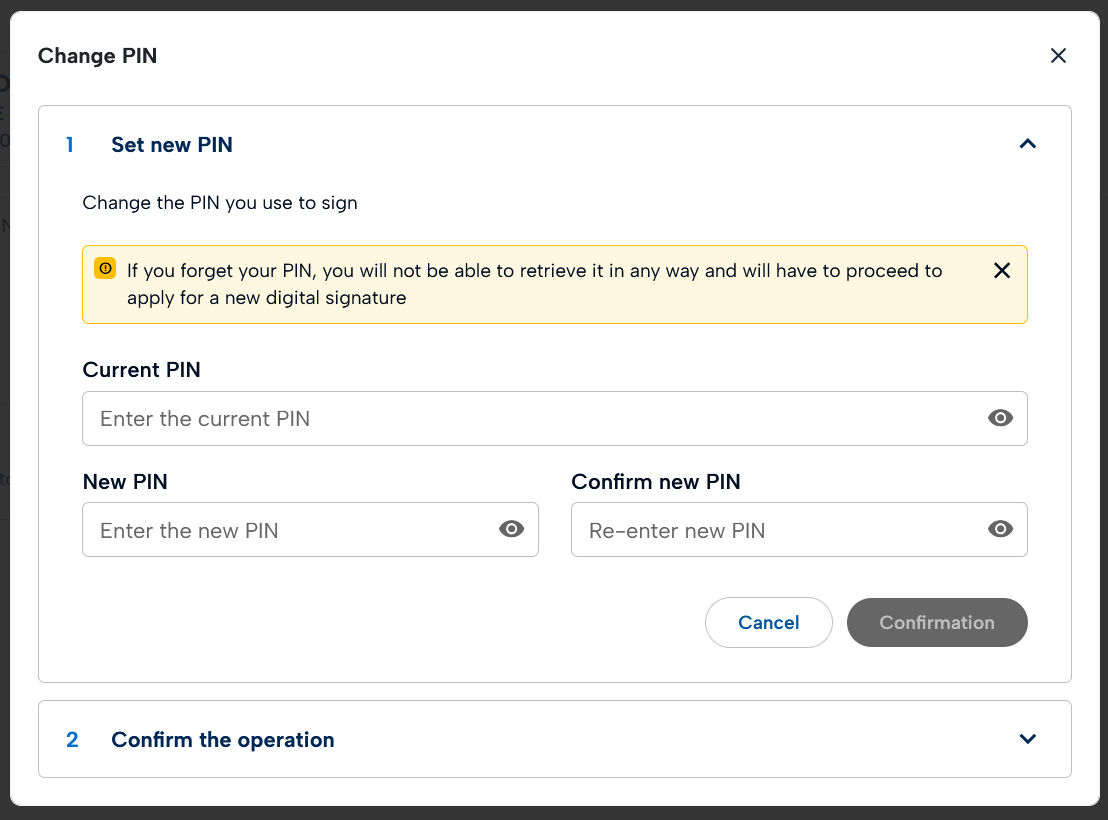The width and height of the screenshot is (1108, 820).
Task: Select the Re-enter new PIN field
Action: click(x=780, y=530)
